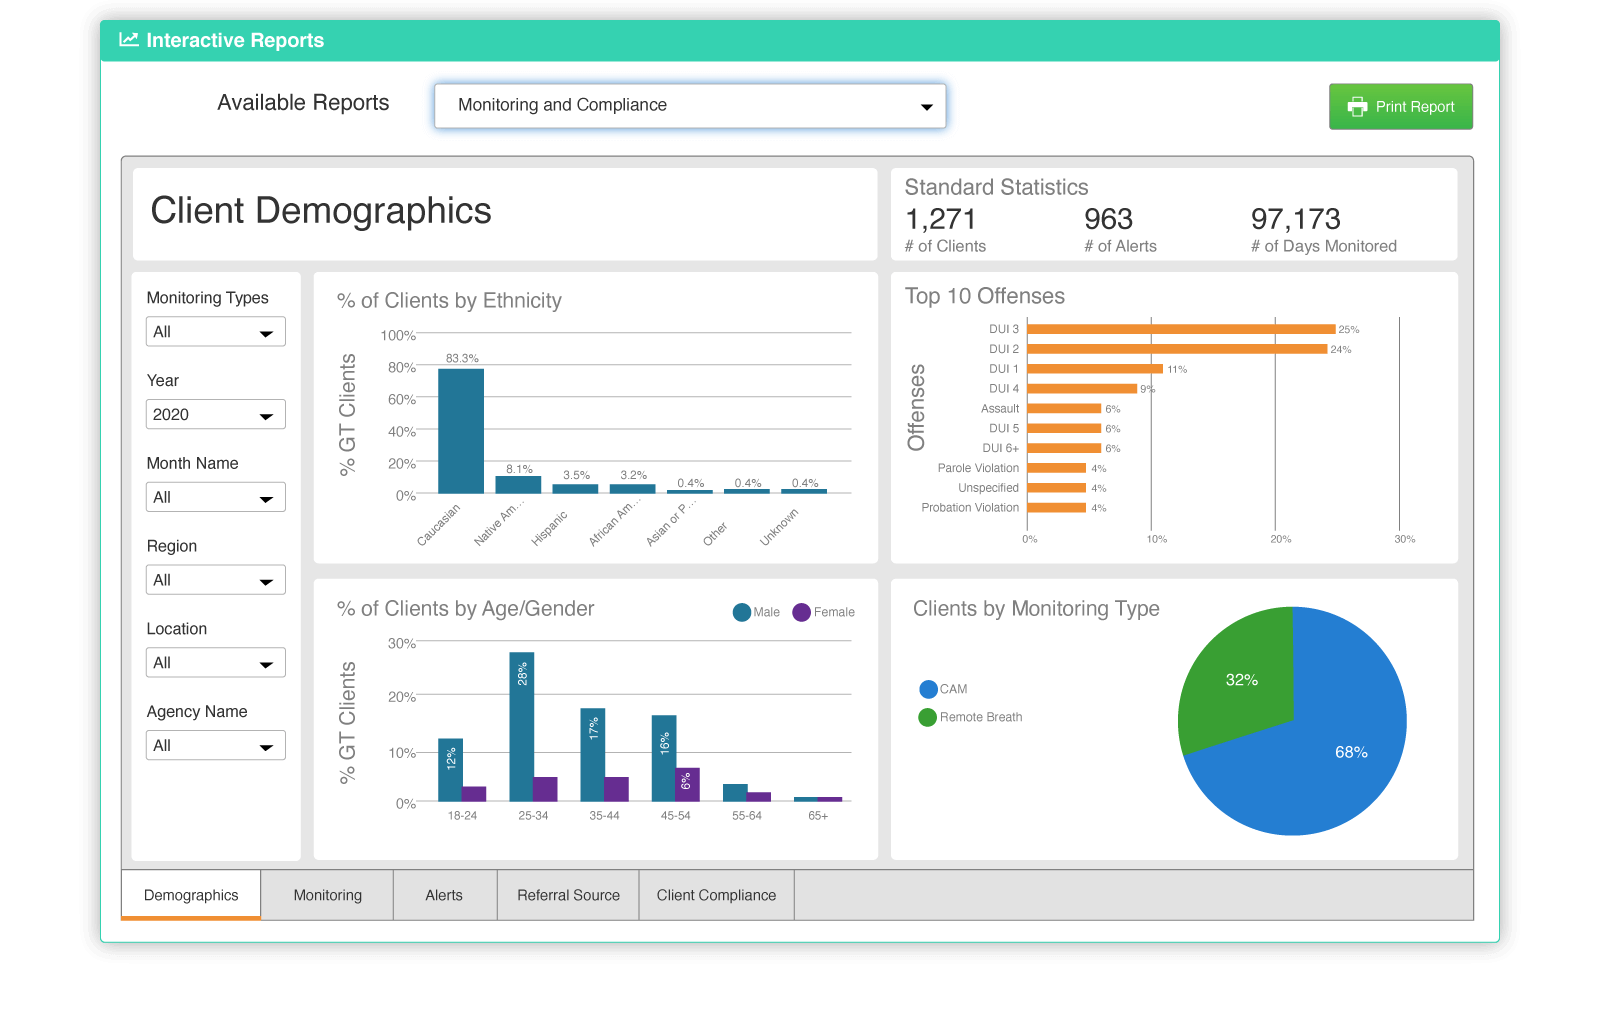
Task: Click the DUI 4 offense bar
Action: (x=1082, y=389)
